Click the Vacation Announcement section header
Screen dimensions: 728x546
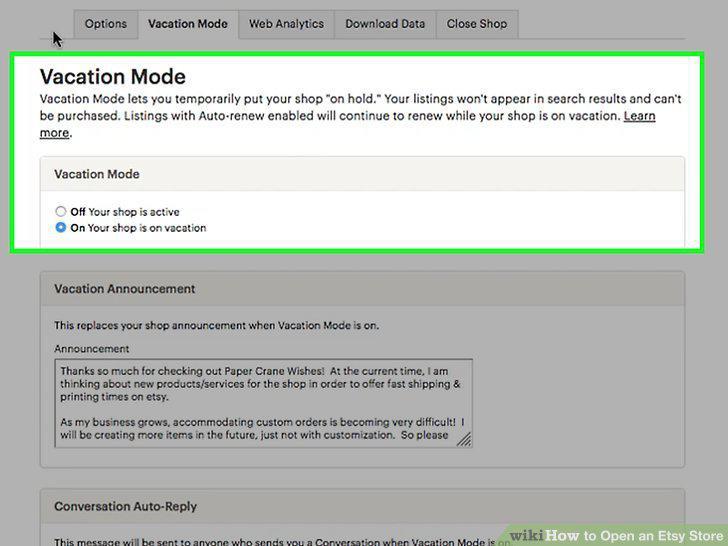(x=362, y=289)
